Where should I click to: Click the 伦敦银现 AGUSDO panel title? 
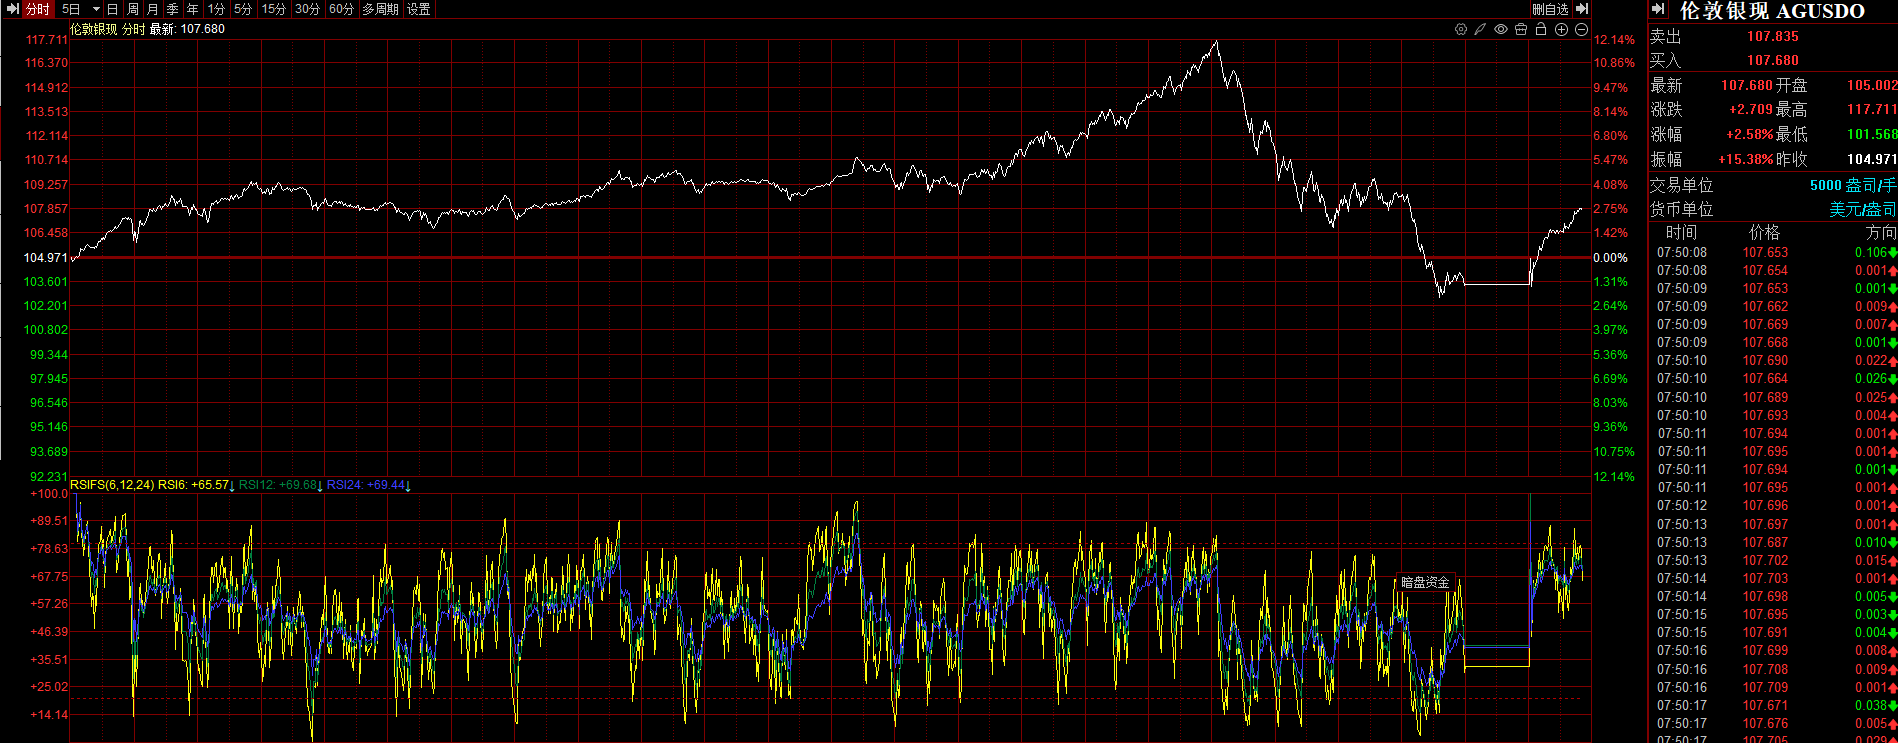click(x=1772, y=11)
